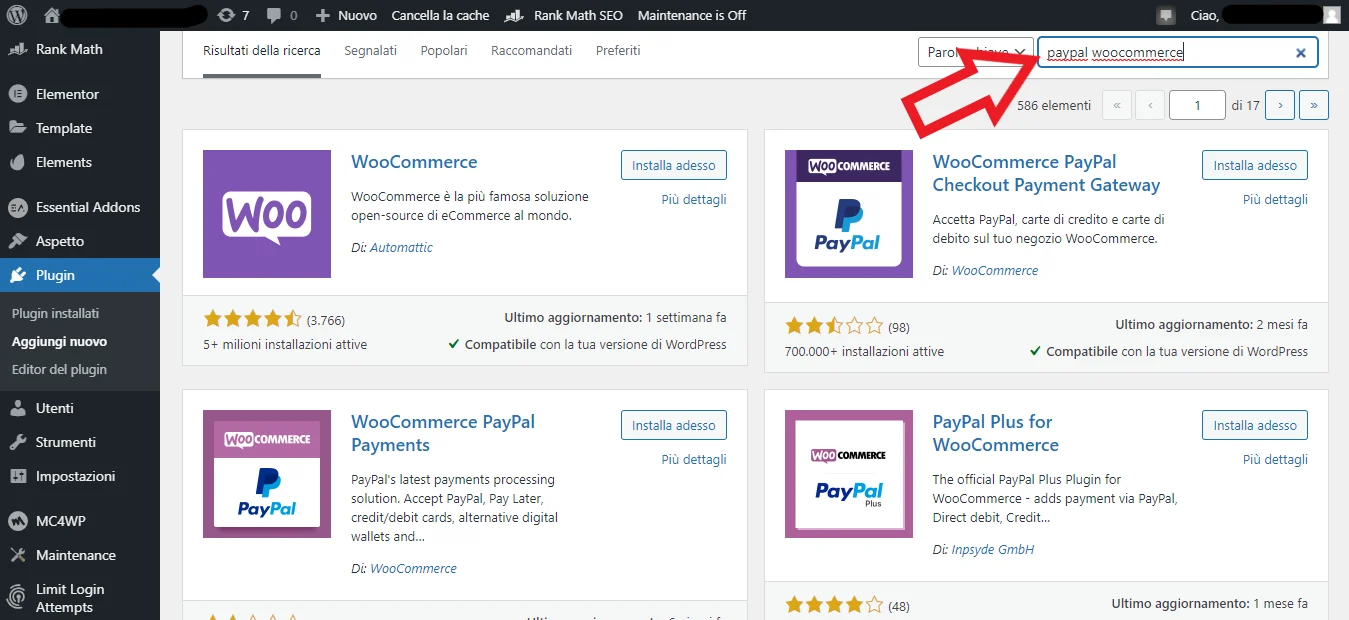Open comments bubble in admin bar
Viewport: 1349px width, 620px height.
point(281,15)
